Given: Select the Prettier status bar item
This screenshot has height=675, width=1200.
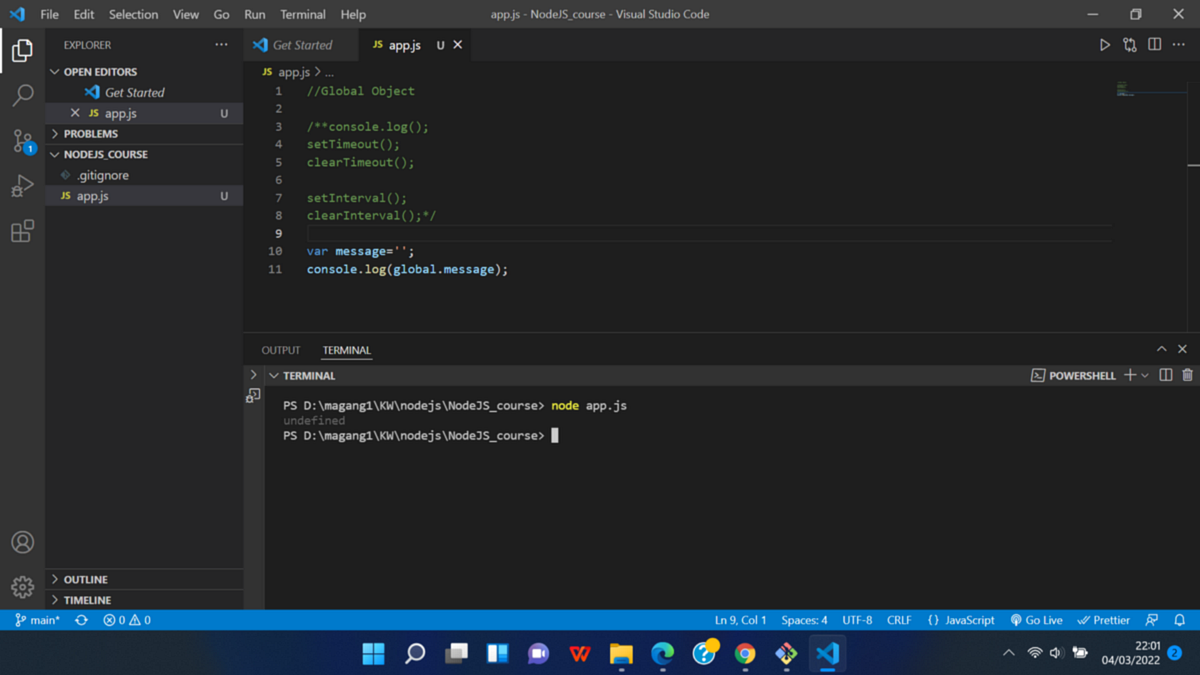Looking at the screenshot, I should (x=1103, y=620).
